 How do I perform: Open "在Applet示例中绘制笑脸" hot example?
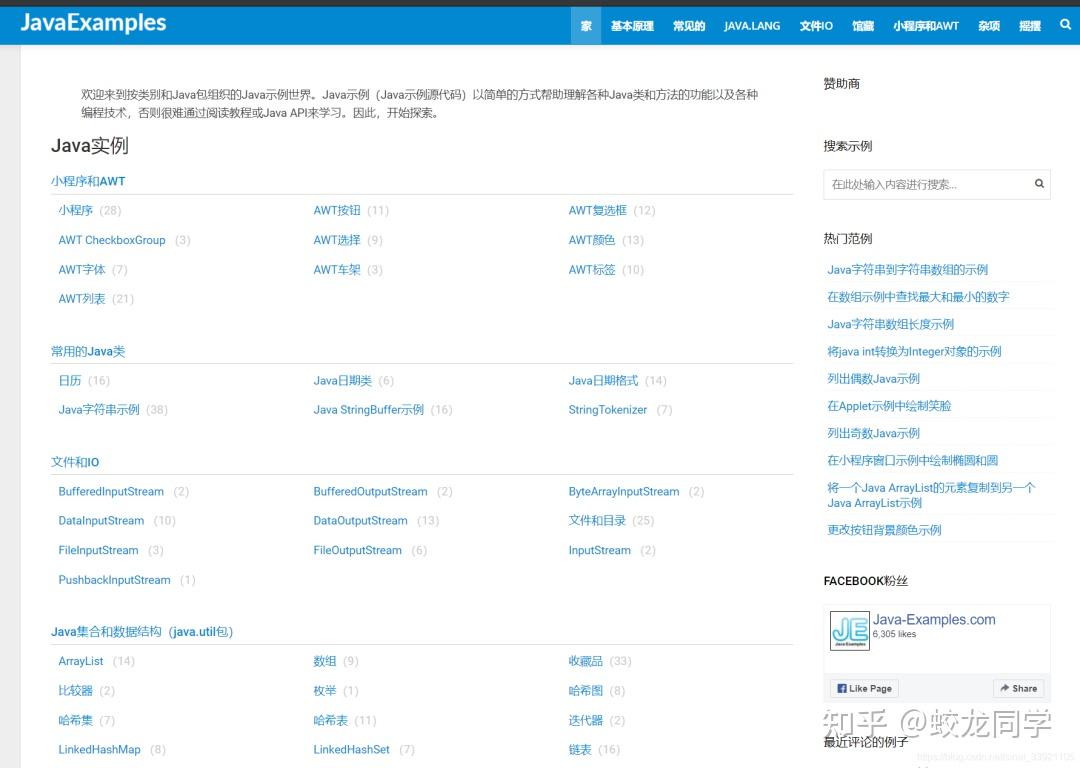click(x=891, y=406)
